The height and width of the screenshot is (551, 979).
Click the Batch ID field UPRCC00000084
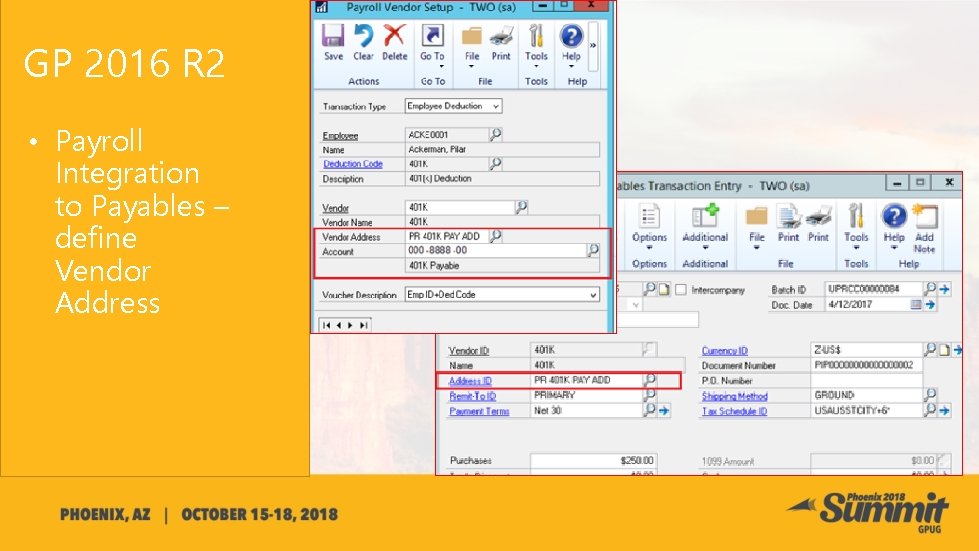(873, 288)
